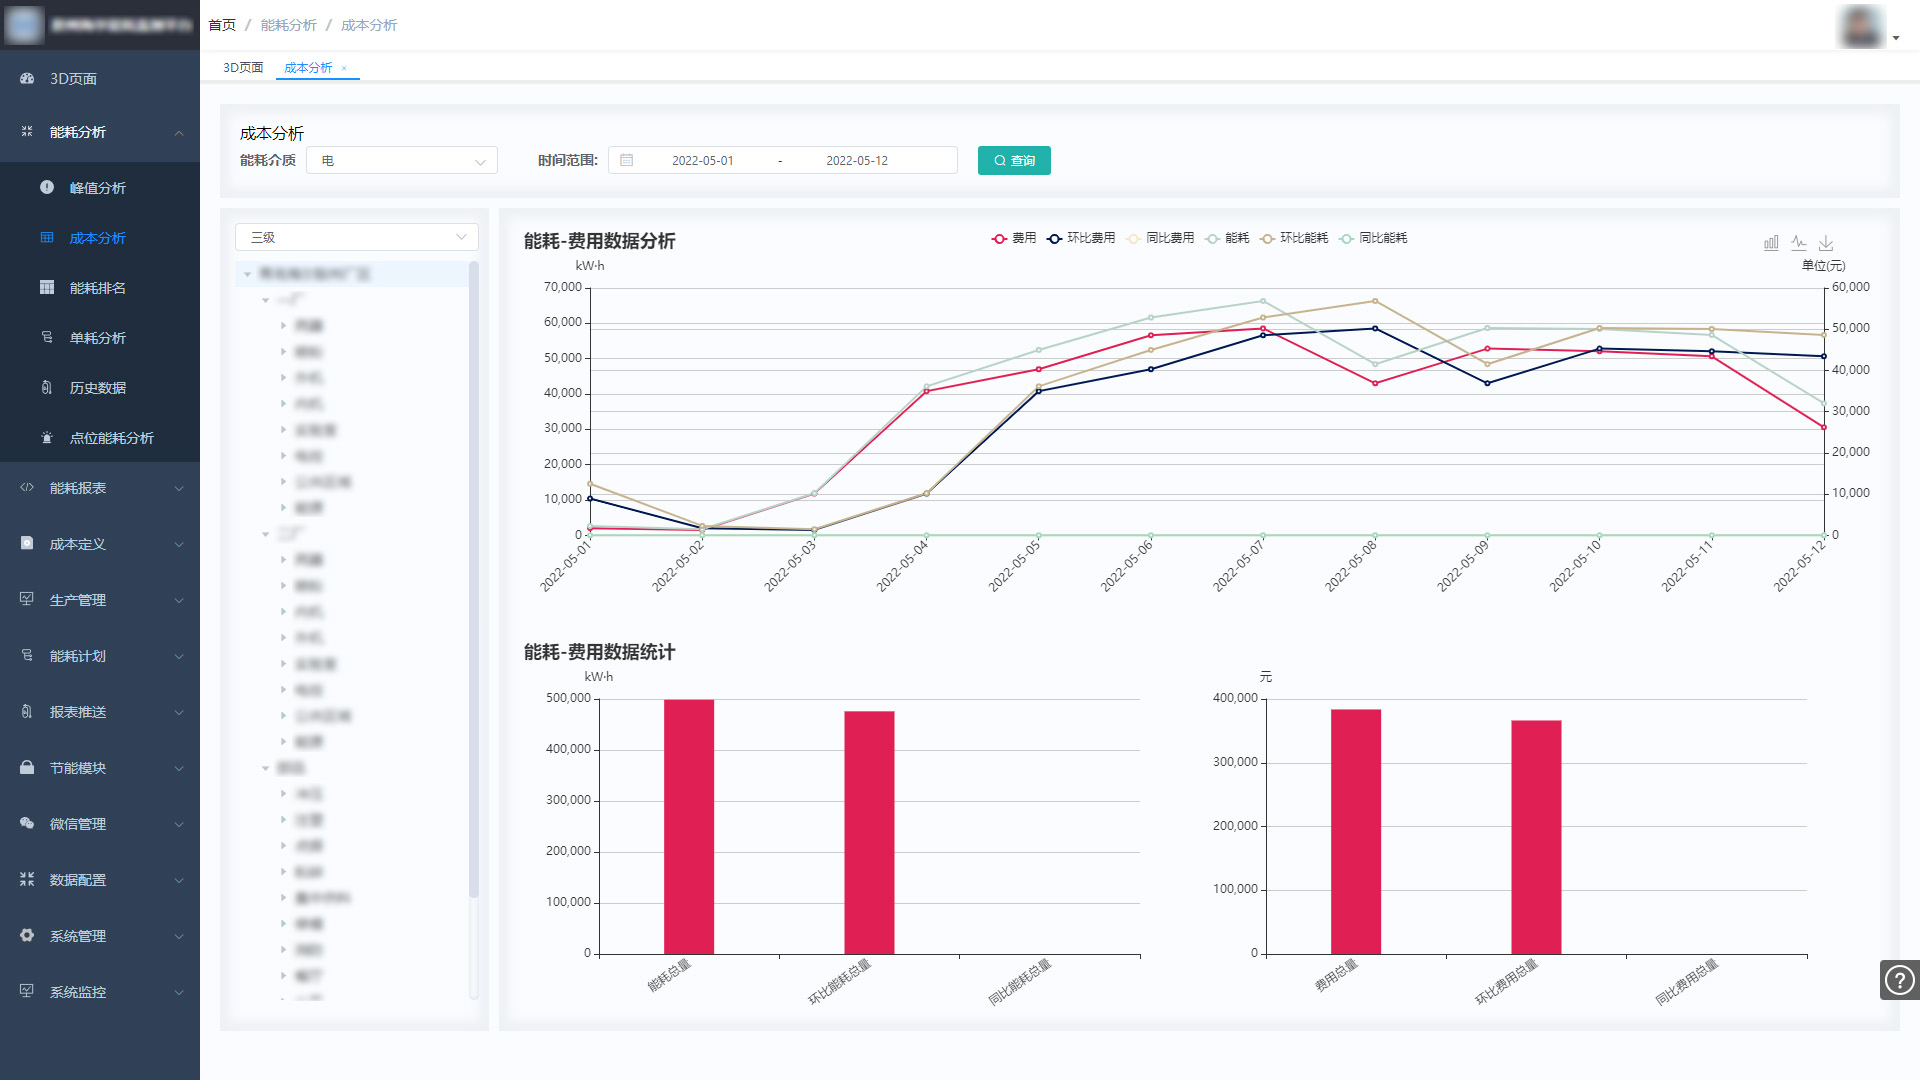Switch chart to line view icon
The image size is (1920, 1080).
click(x=1799, y=243)
